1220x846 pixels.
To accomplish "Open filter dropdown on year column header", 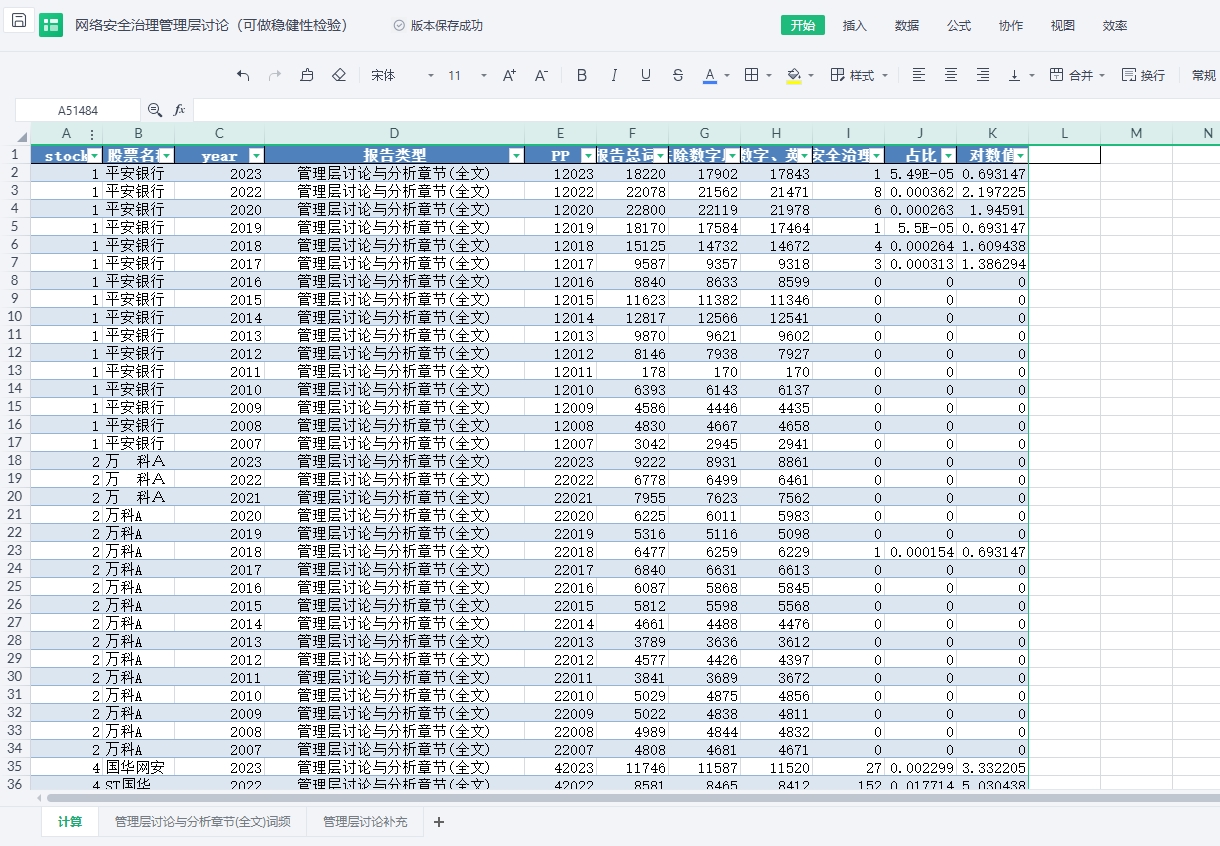I will [256, 155].
